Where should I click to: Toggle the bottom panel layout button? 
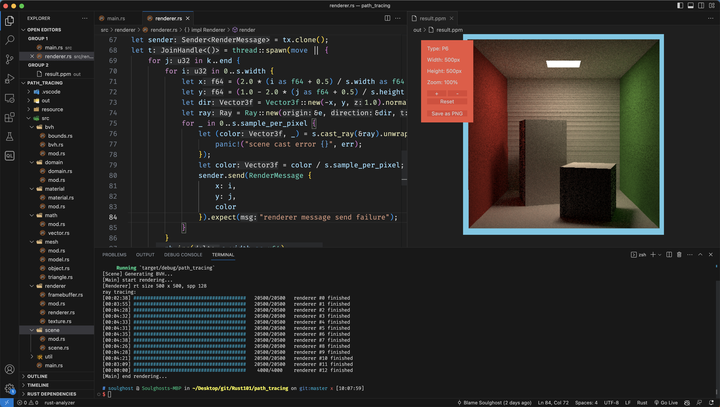(x=690, y=5)
